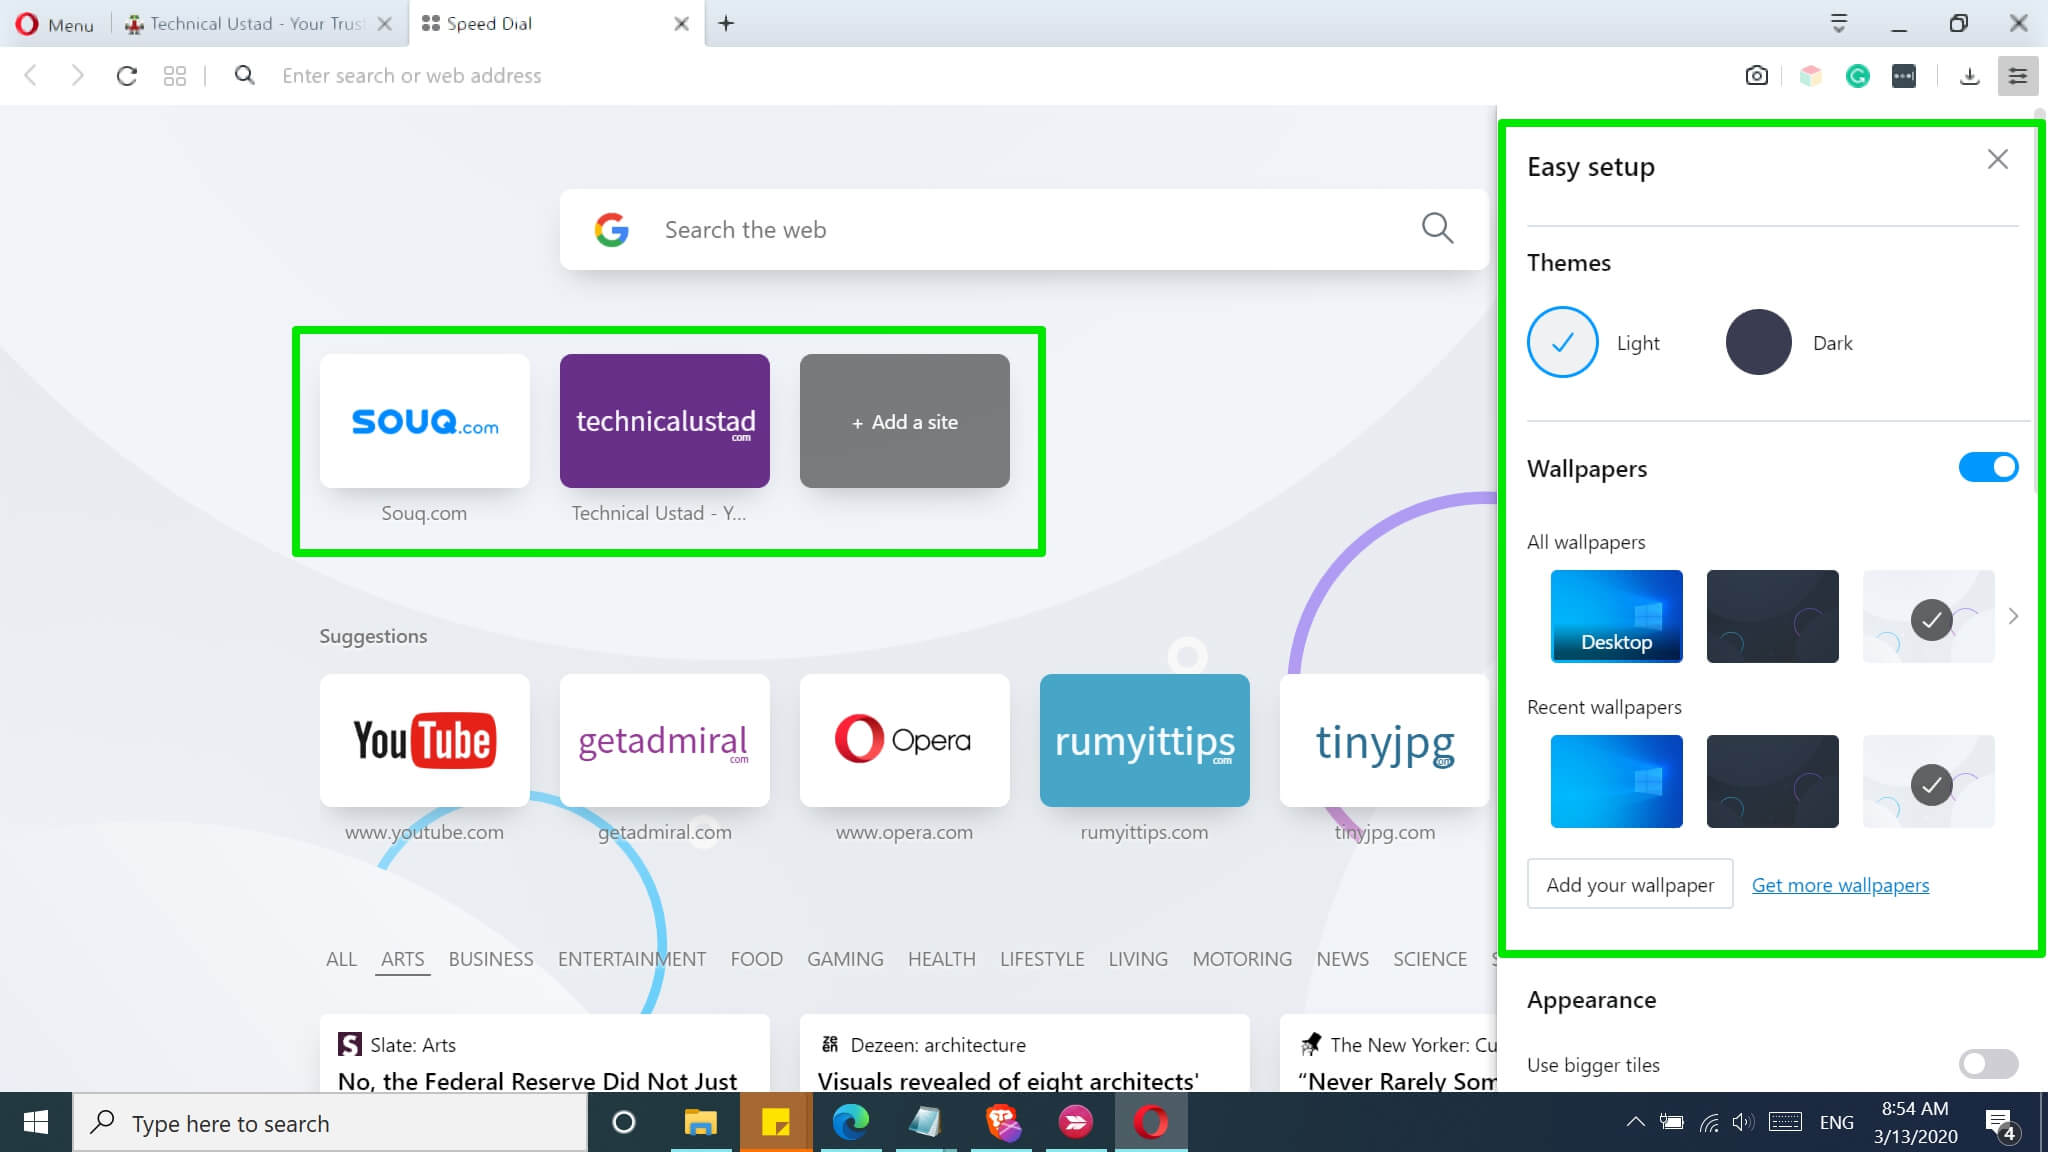
Task: Switch to the ENTERTAINMENT news tab
Action: [632, 958]
